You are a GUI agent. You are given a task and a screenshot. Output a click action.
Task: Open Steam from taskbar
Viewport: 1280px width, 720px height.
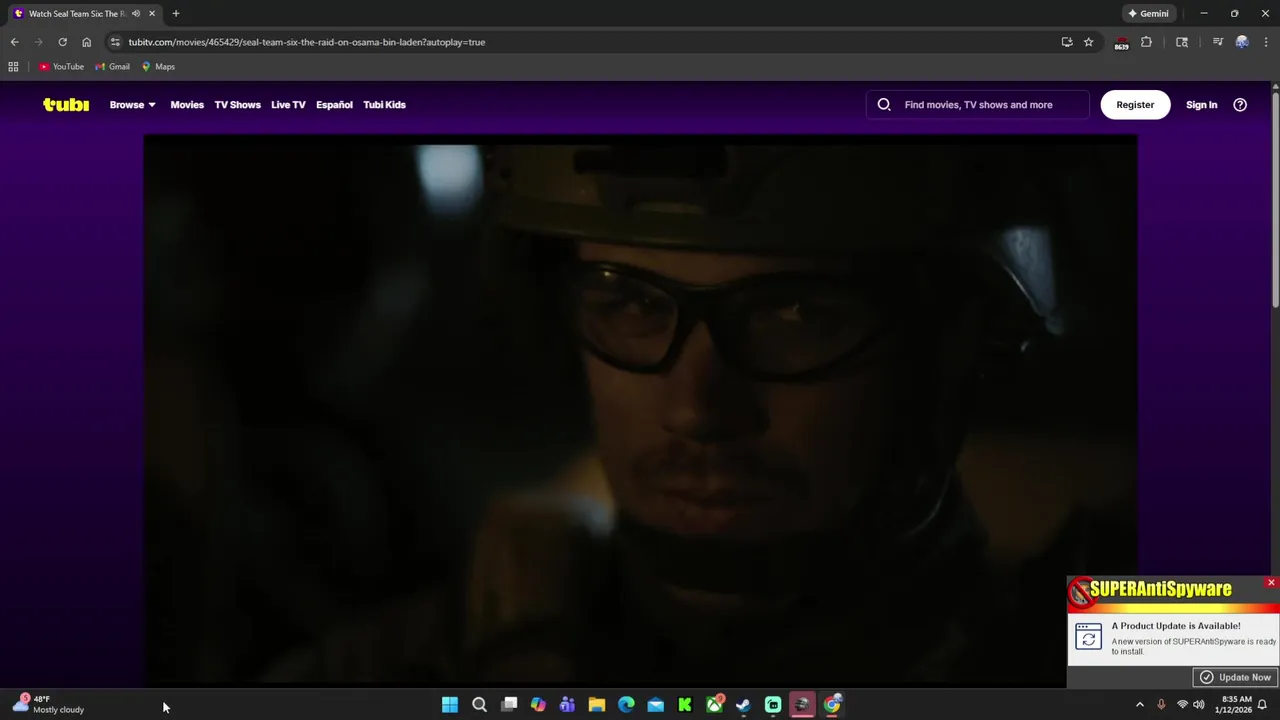click(743, 705)
